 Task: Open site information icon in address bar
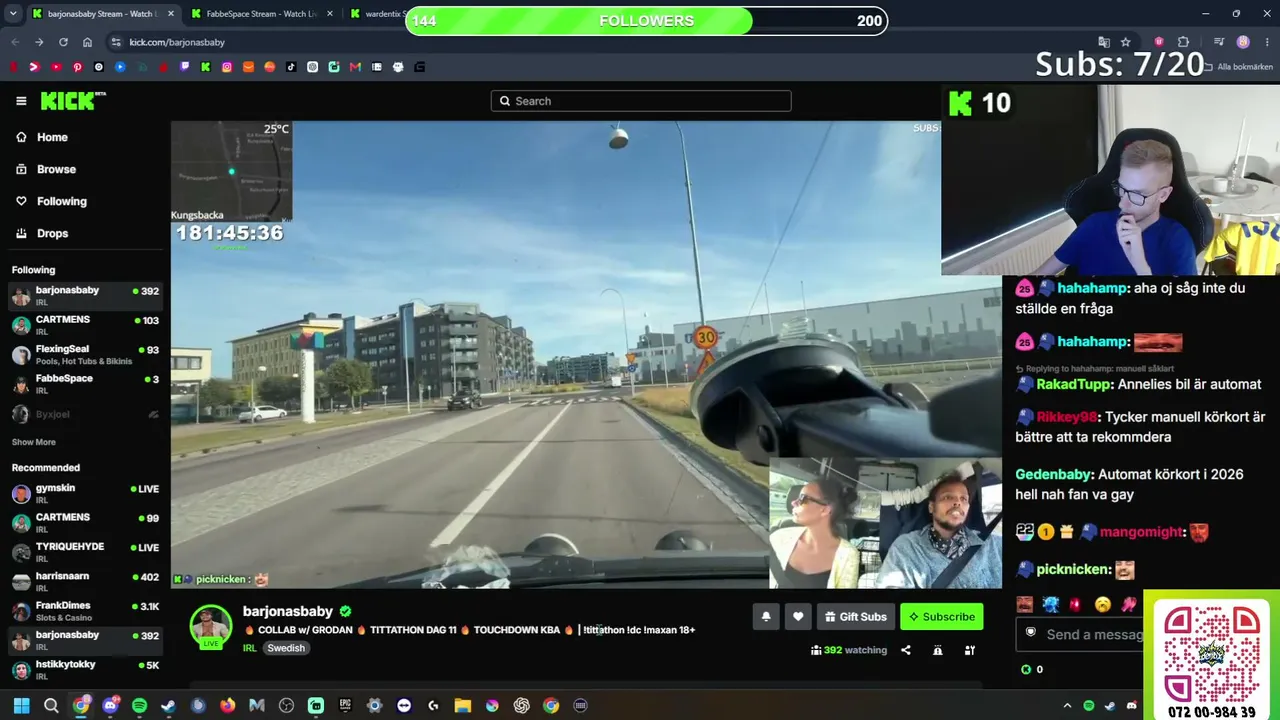click(x=116, y=42)
